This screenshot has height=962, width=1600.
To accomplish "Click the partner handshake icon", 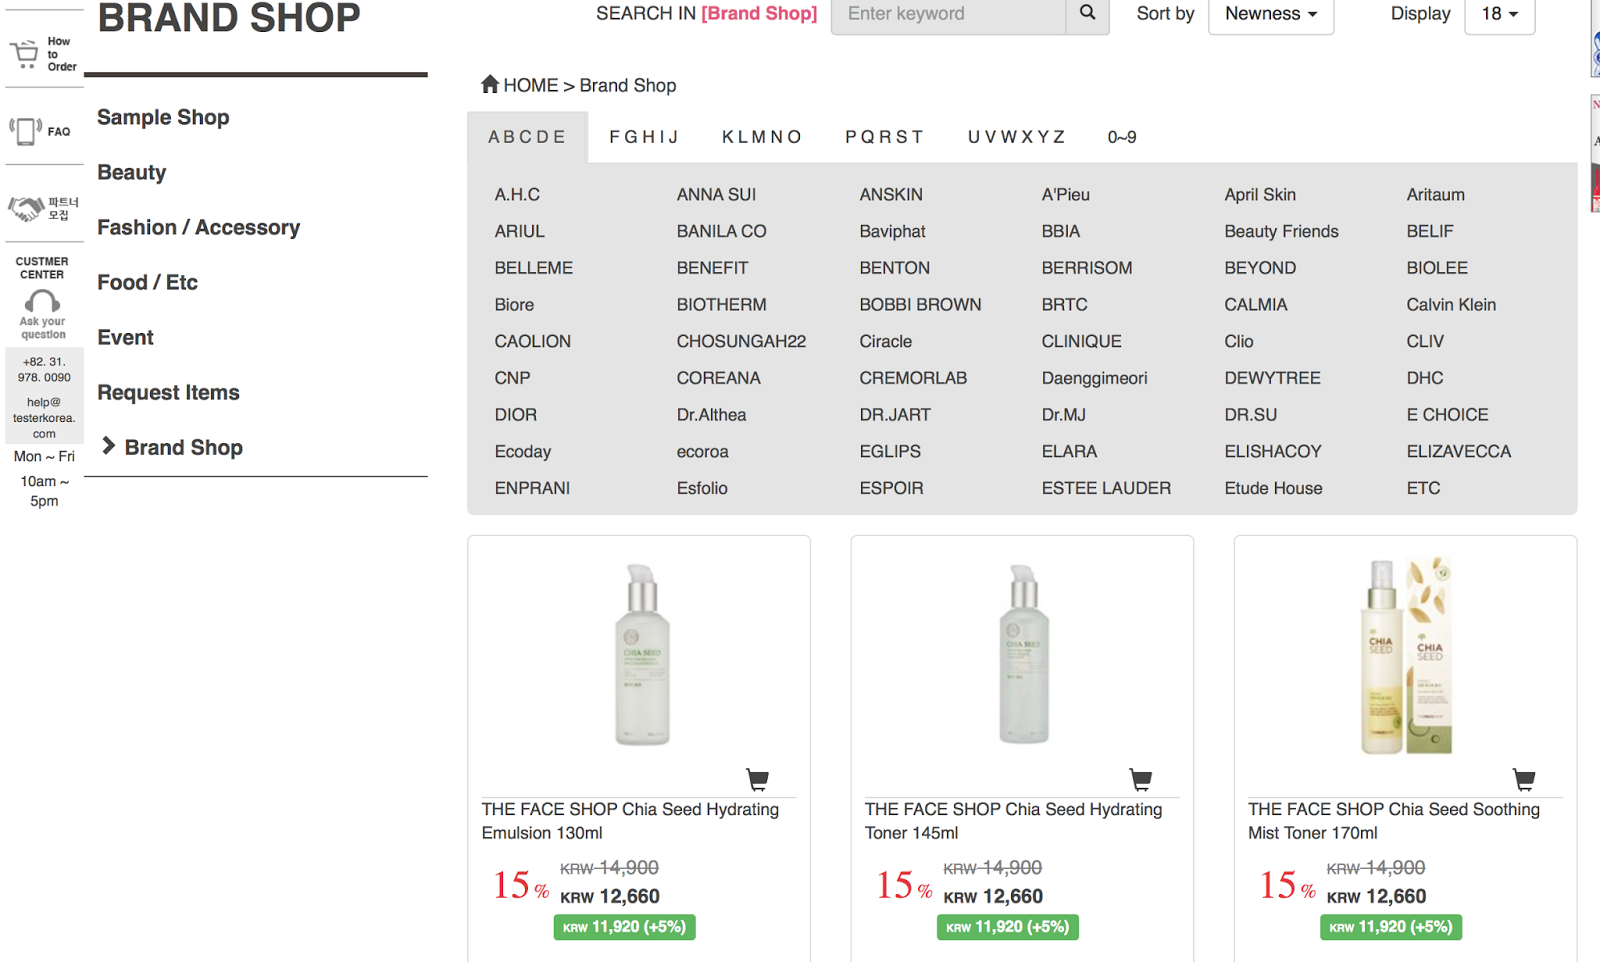I will click(x=26, y=208).
